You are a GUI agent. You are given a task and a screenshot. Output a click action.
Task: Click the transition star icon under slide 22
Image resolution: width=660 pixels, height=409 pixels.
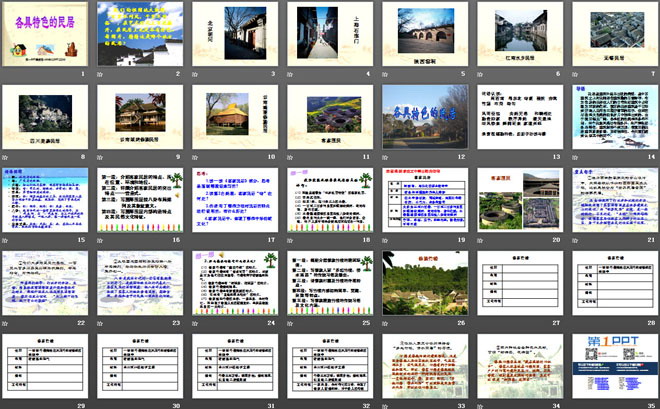(6, 323)
